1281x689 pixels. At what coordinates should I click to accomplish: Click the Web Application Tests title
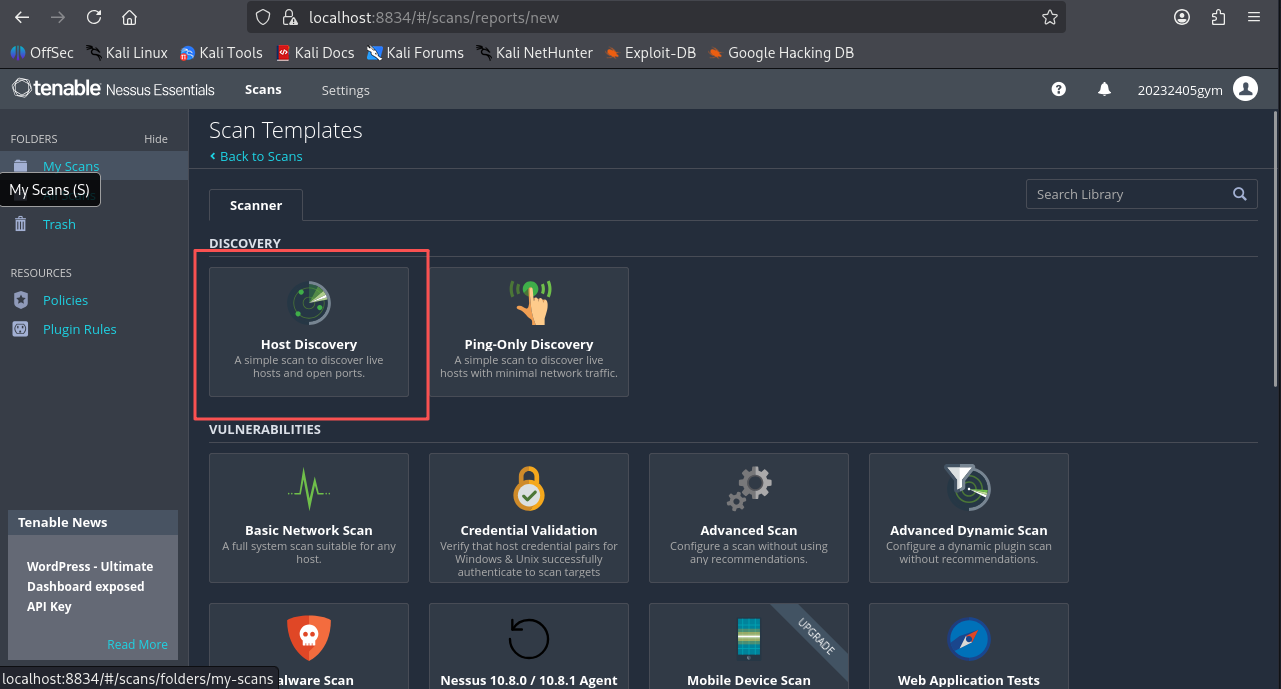tap(969, 680)
